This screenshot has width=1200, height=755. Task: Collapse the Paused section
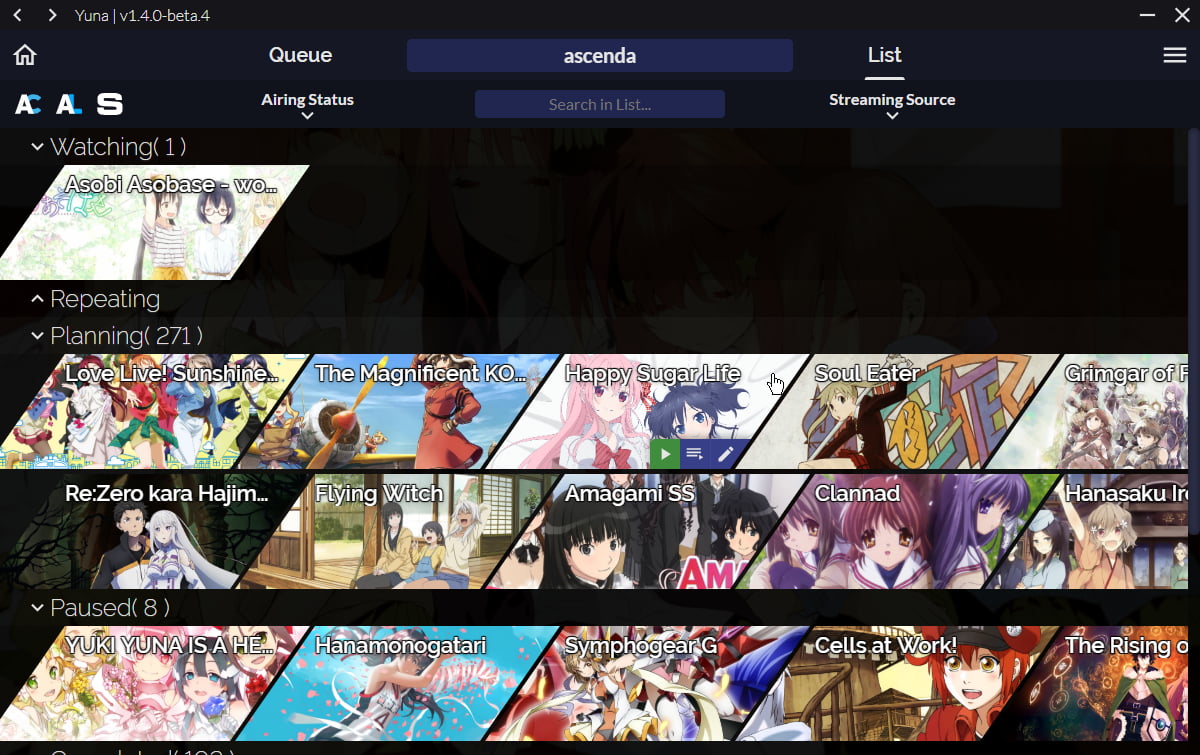point(37,608)
